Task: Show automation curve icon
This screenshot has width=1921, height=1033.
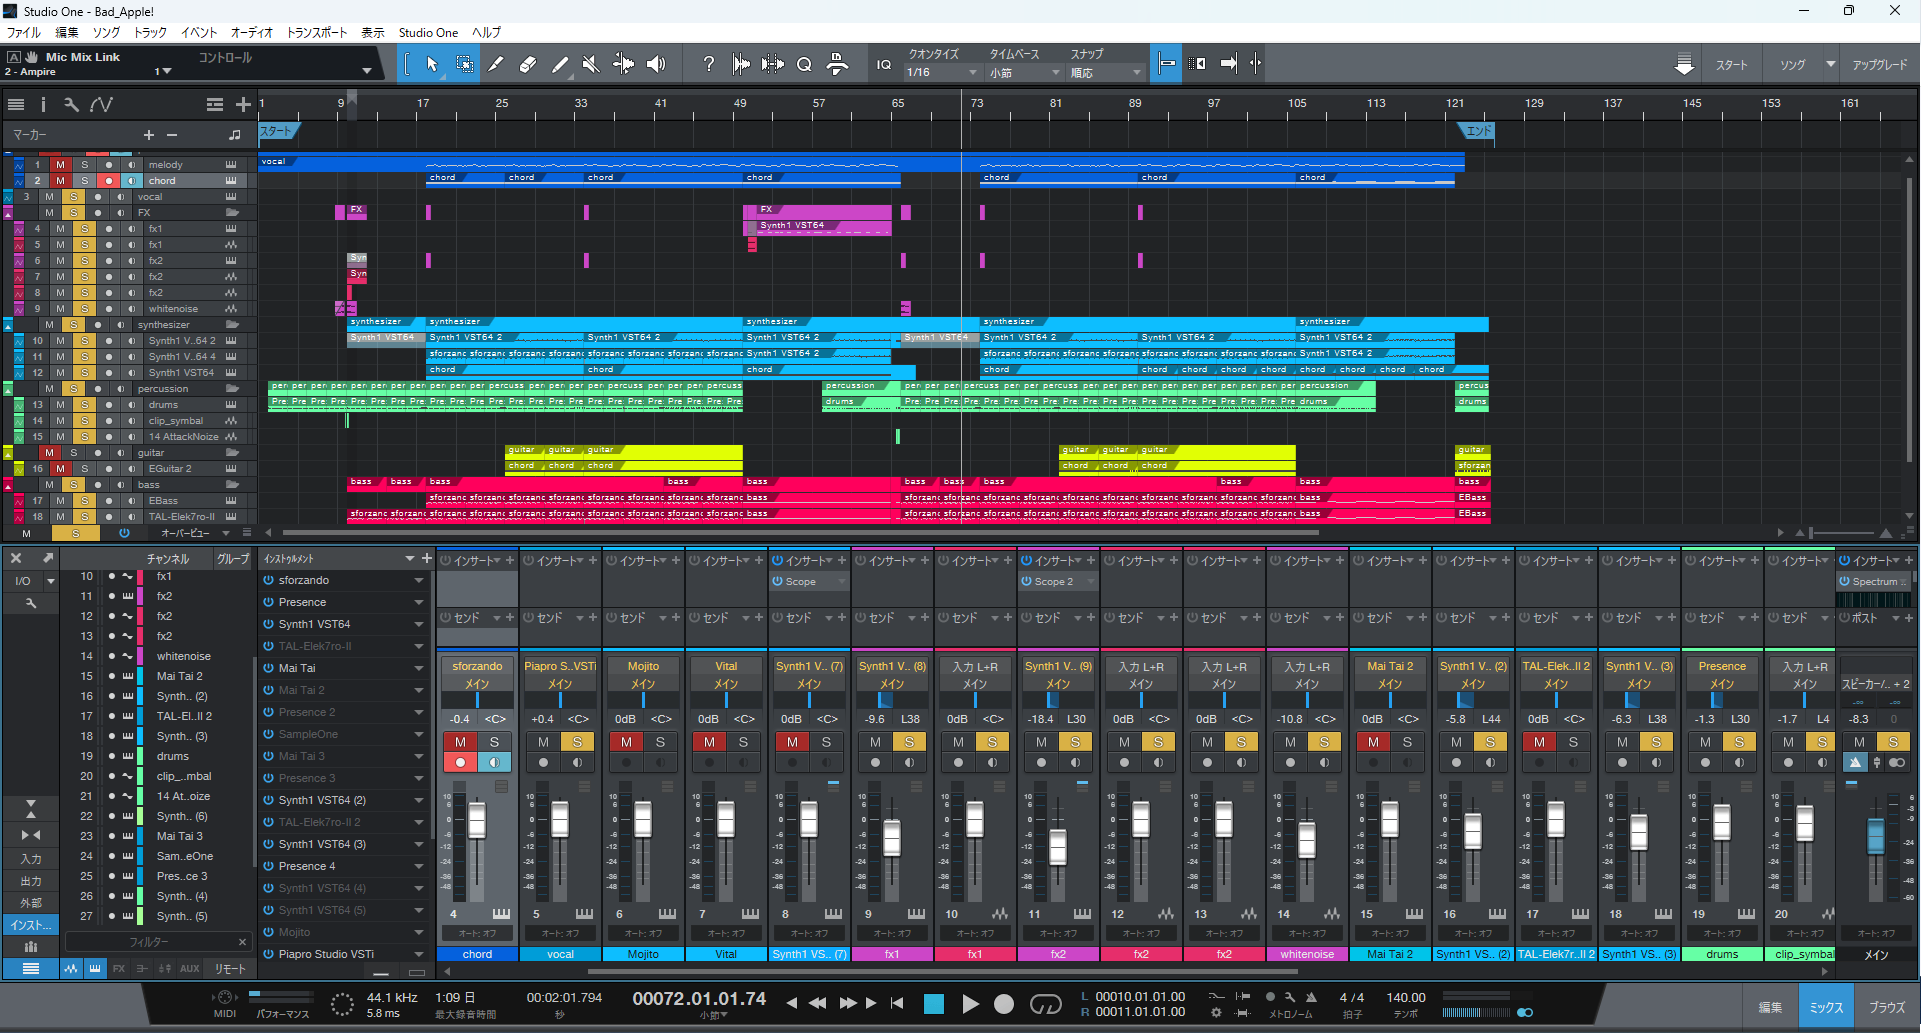Action: [101, 104]
